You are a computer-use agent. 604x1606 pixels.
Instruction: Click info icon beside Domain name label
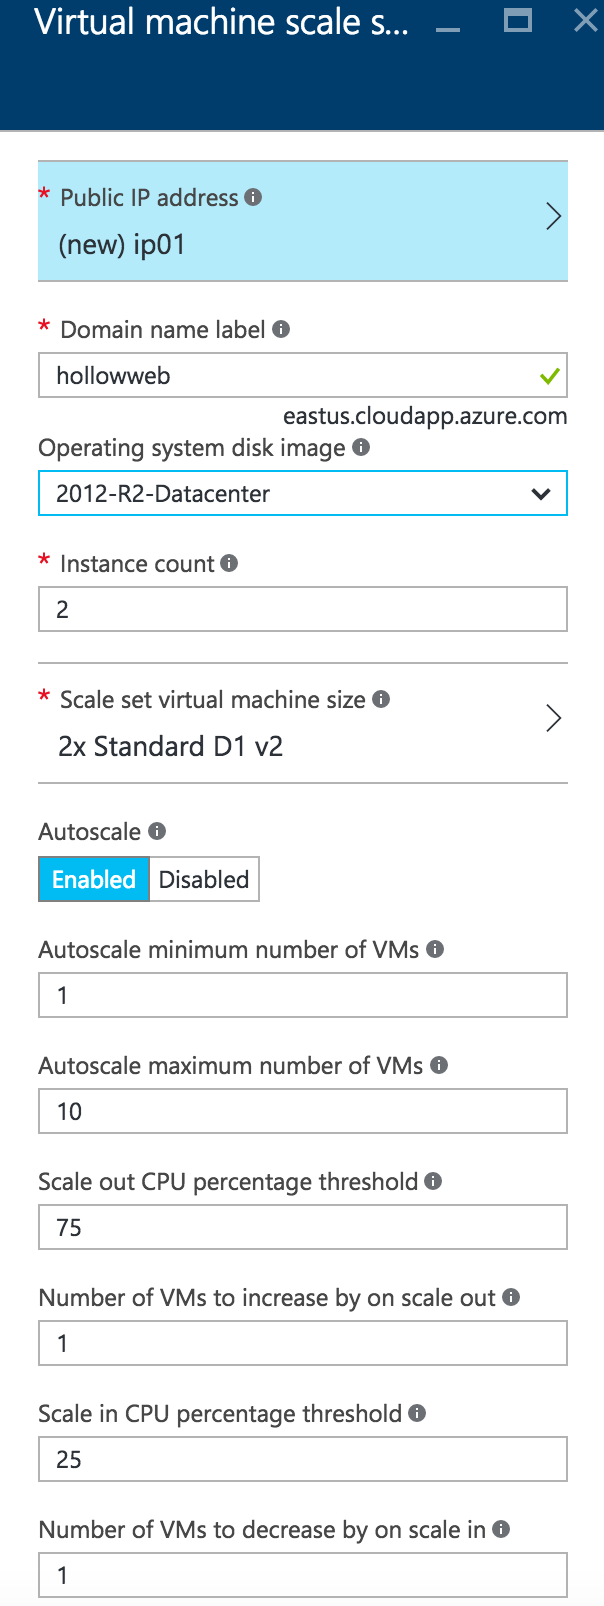pyautogui.click(x=281, y=329)
